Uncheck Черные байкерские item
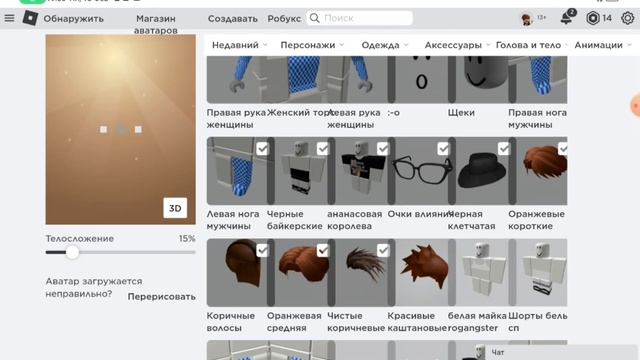Image resolution: width=640 pixels, height=360 pixels. pyautogui.click(x=322, y=149)
